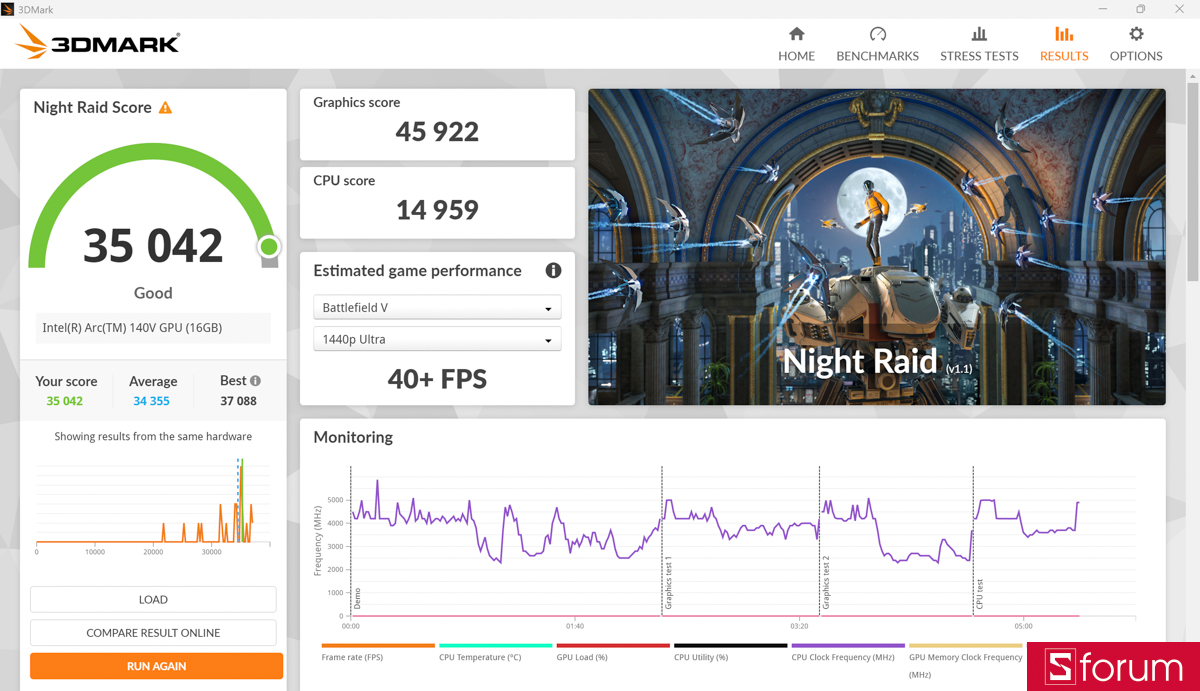Click the info icon next to Best score
1200x691 pixels.
(255, 381)
